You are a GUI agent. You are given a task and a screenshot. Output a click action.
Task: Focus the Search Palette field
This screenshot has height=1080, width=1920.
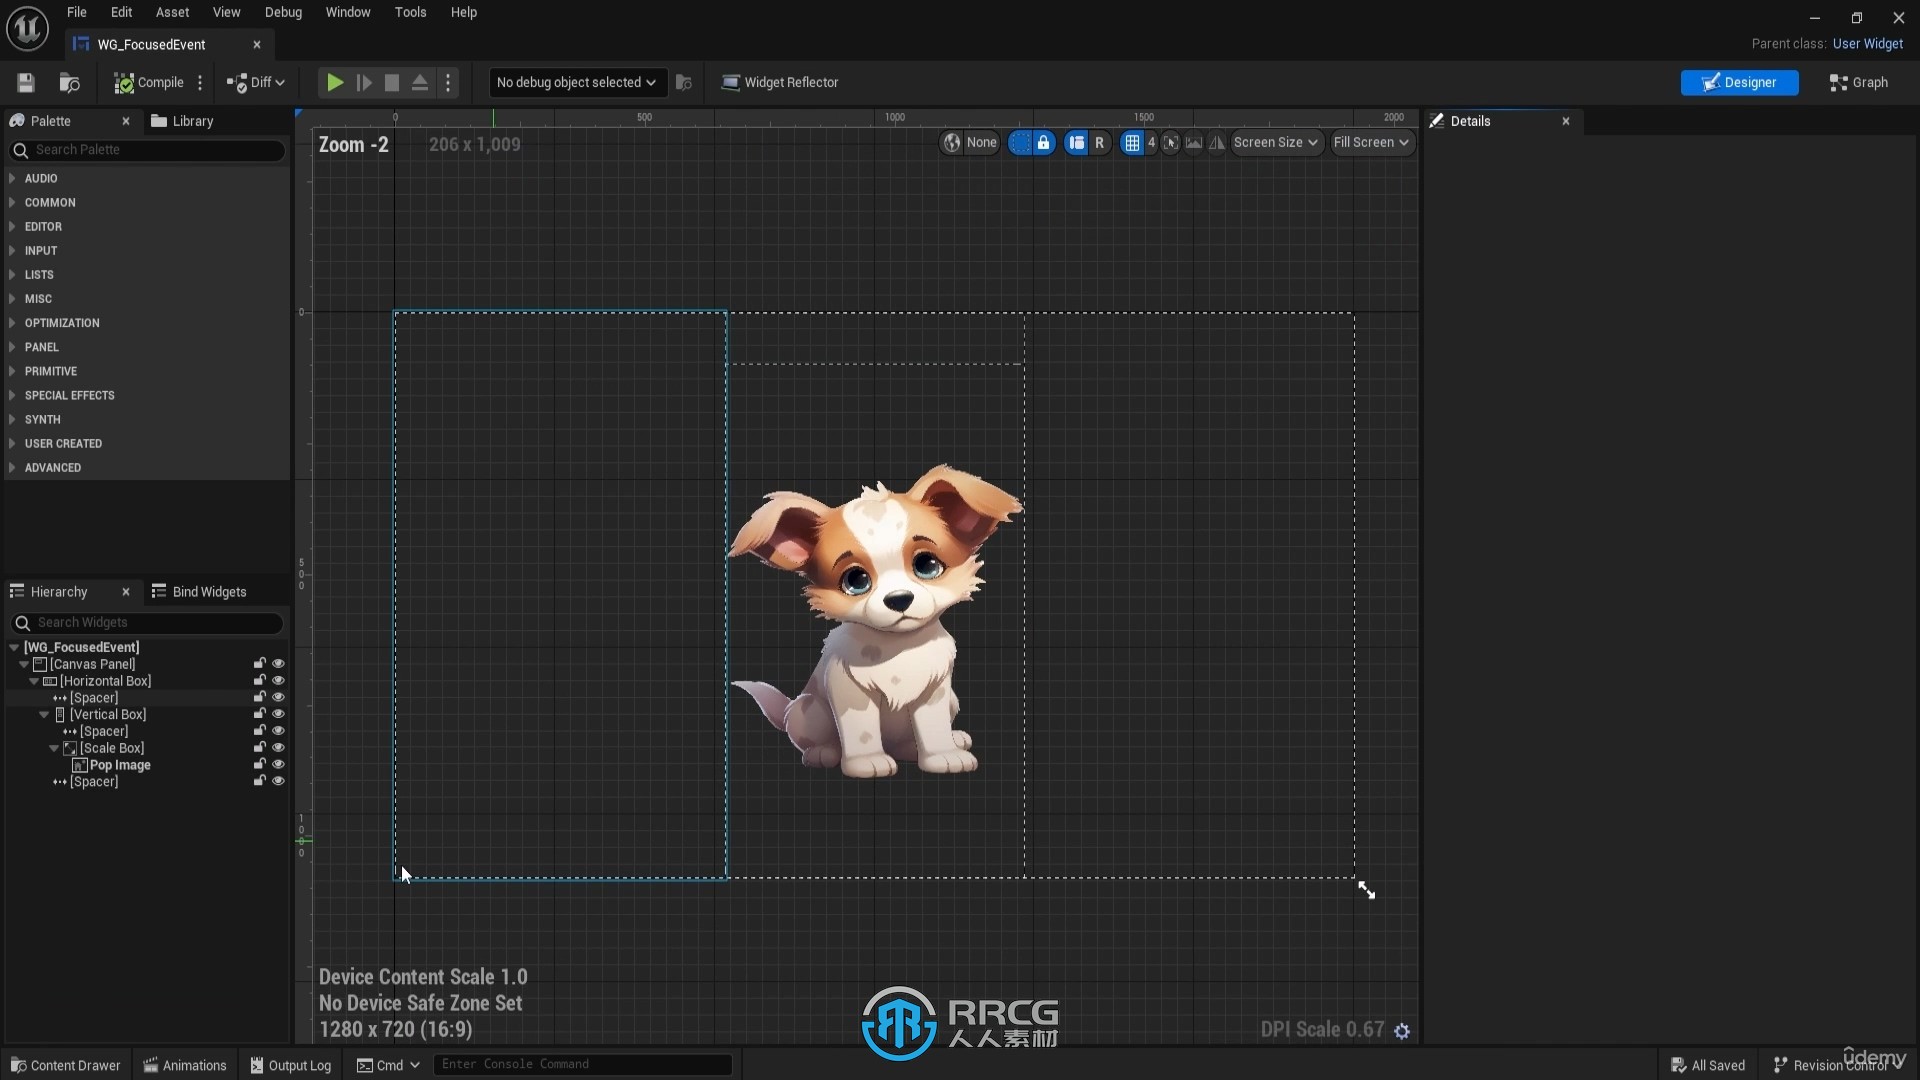click(x=148, y=150)
